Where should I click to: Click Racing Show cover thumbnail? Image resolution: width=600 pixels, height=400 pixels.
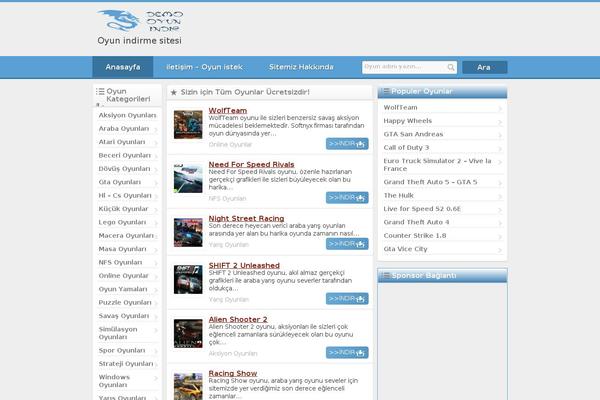click(x=188, y=387)
